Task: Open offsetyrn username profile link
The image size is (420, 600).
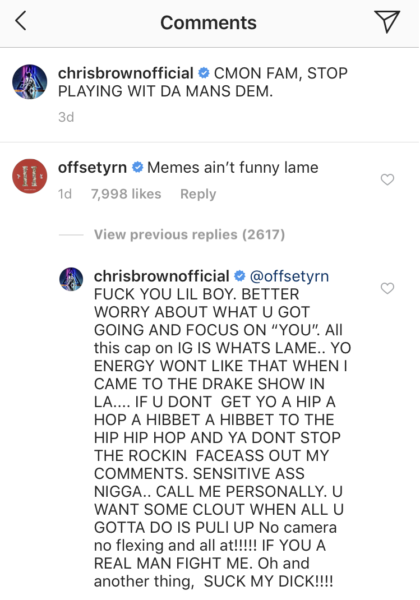Action: (92, 167)
